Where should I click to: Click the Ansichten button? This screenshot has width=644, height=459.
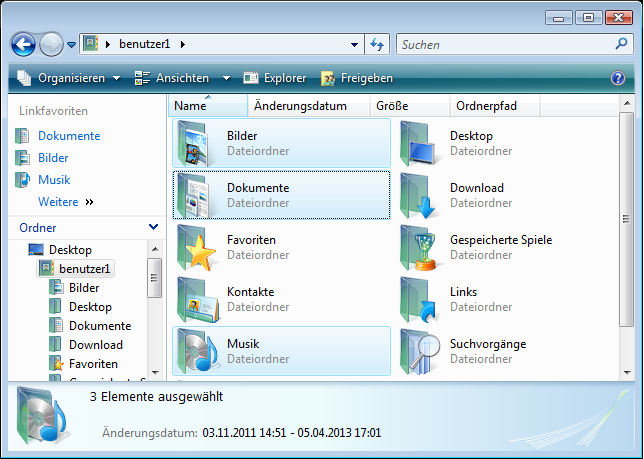pos(172,78)
